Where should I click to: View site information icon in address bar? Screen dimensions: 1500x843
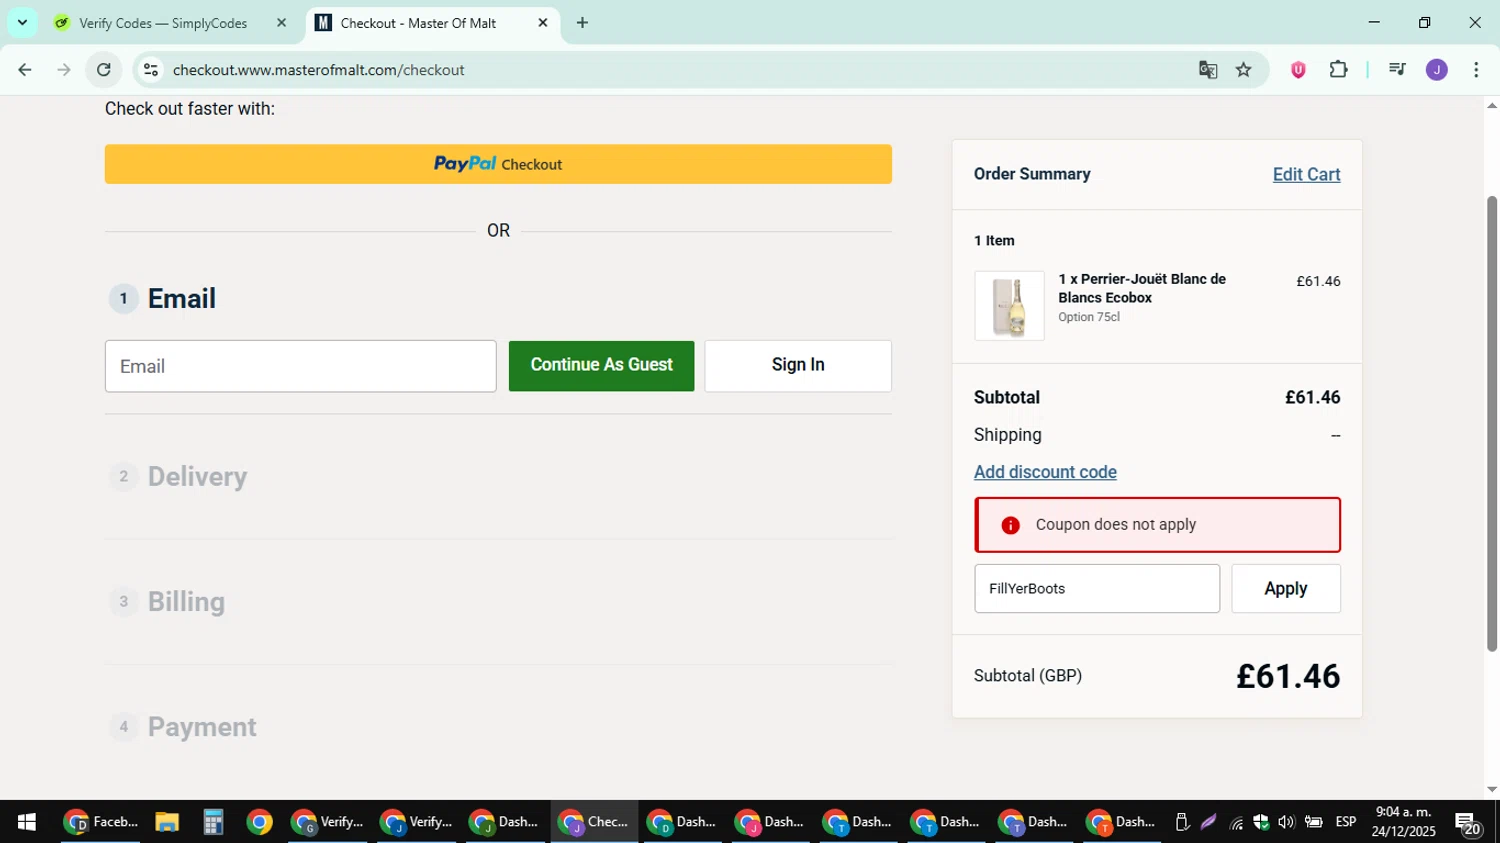point(151,70)
